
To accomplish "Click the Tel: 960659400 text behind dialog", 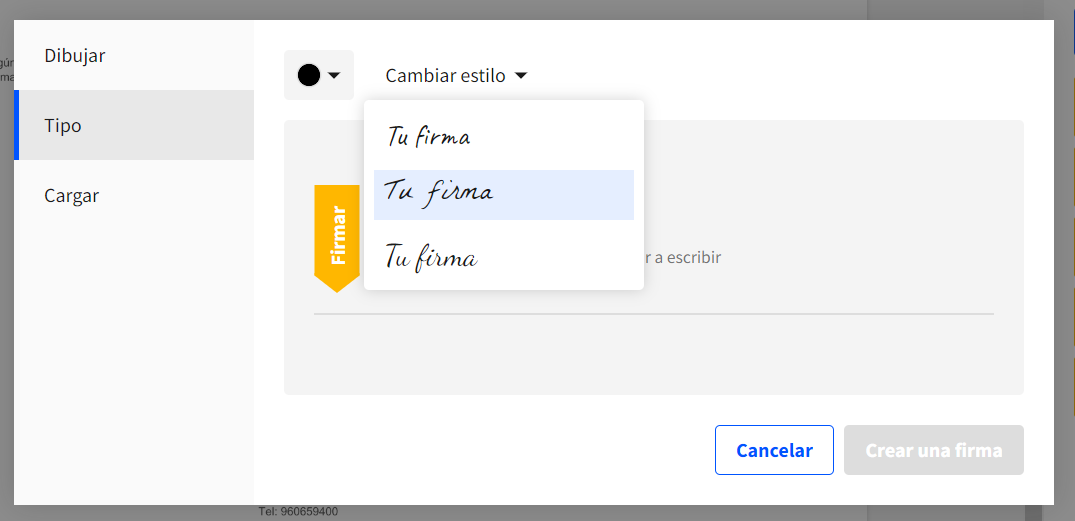I will click(298, 512).
